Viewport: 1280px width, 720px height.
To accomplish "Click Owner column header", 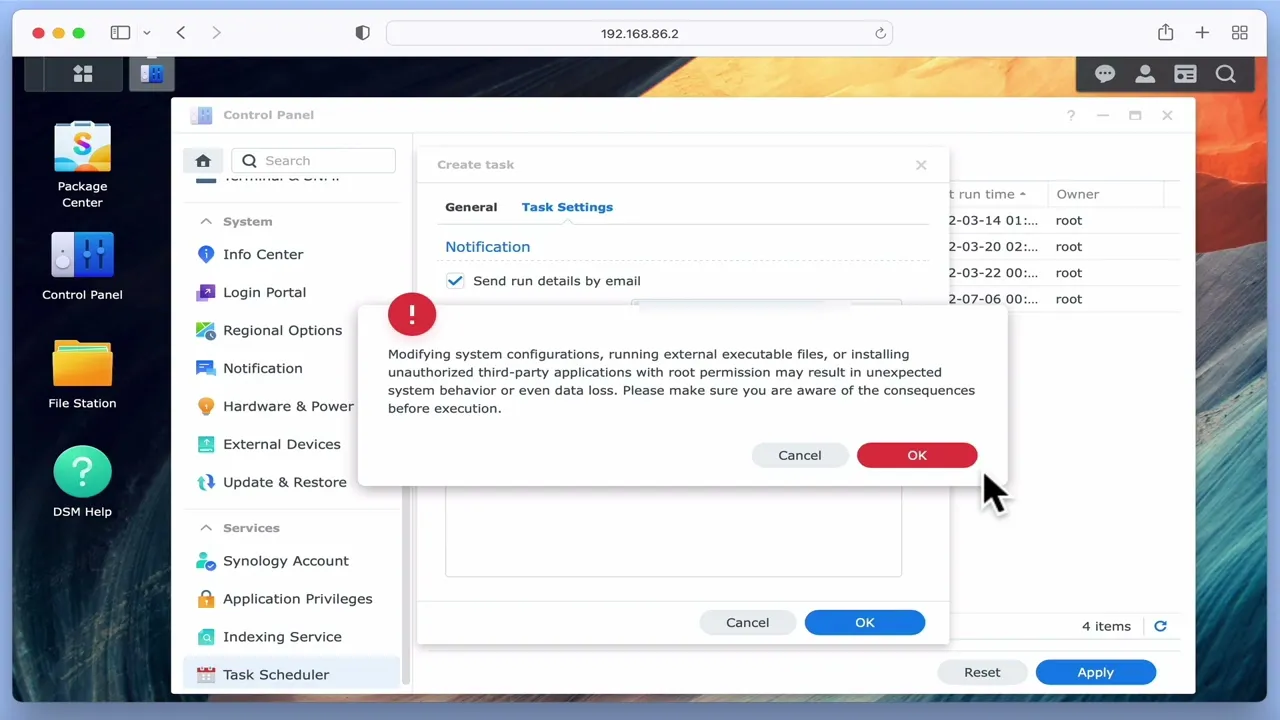I will point(1078,194).
